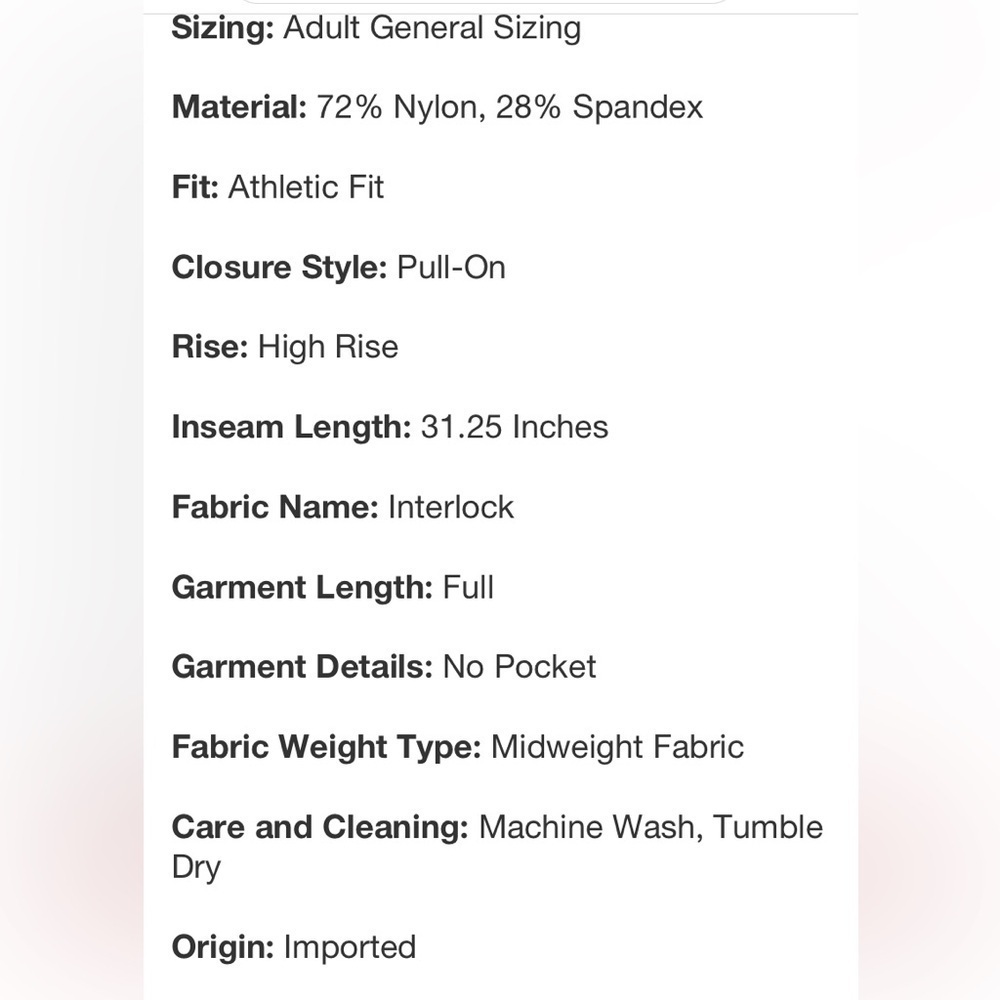Click the Garment Length label

tap(302, 587)
